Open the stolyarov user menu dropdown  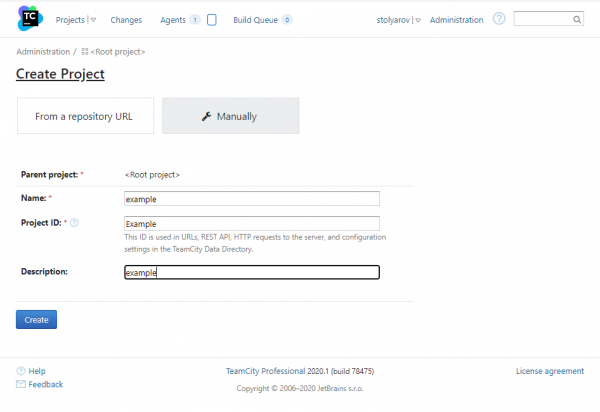coord(418,20)
